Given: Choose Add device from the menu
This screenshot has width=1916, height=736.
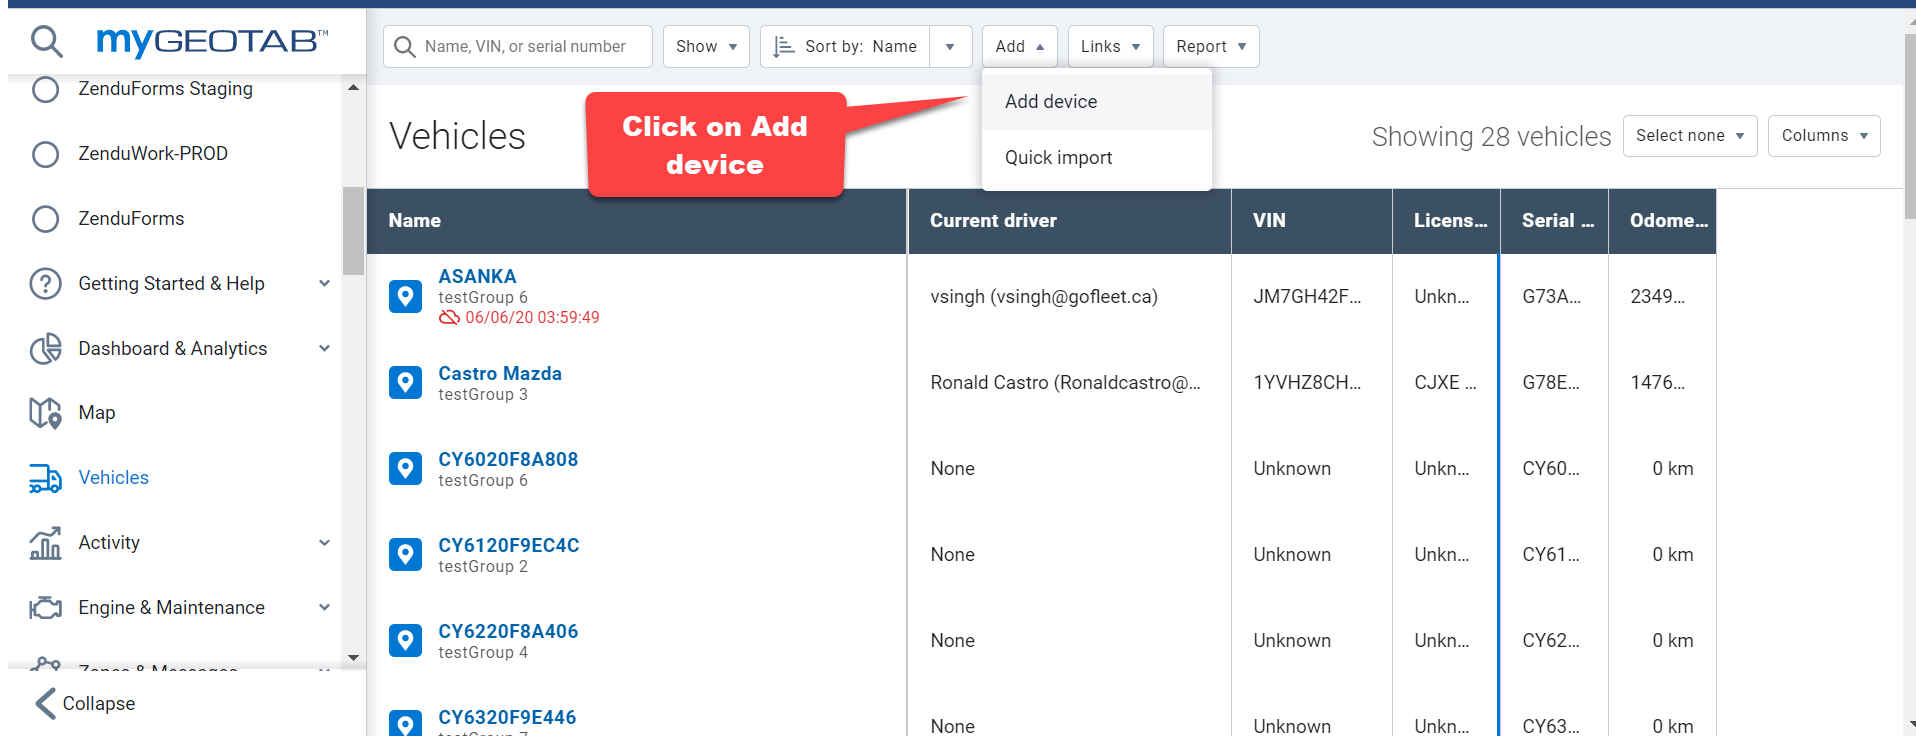Looking at the screenshot, I should 1097,102.
